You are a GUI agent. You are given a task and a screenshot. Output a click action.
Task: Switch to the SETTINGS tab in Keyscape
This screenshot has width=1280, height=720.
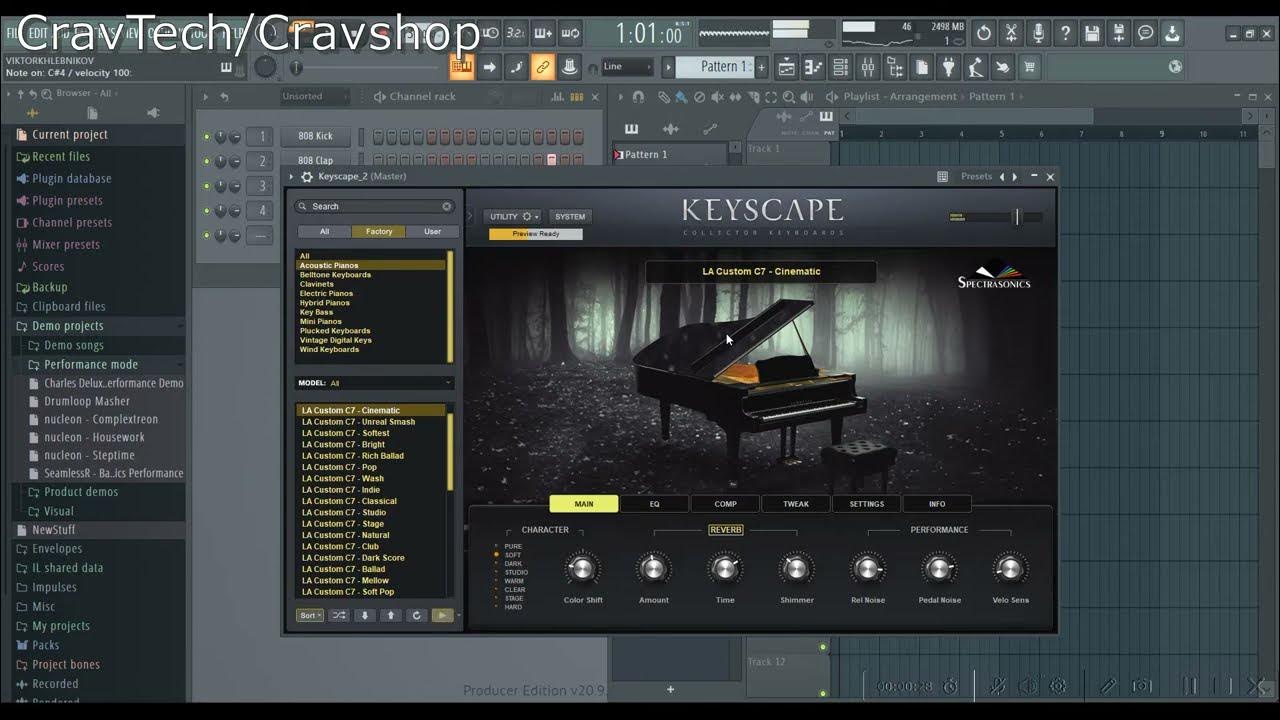867,504
